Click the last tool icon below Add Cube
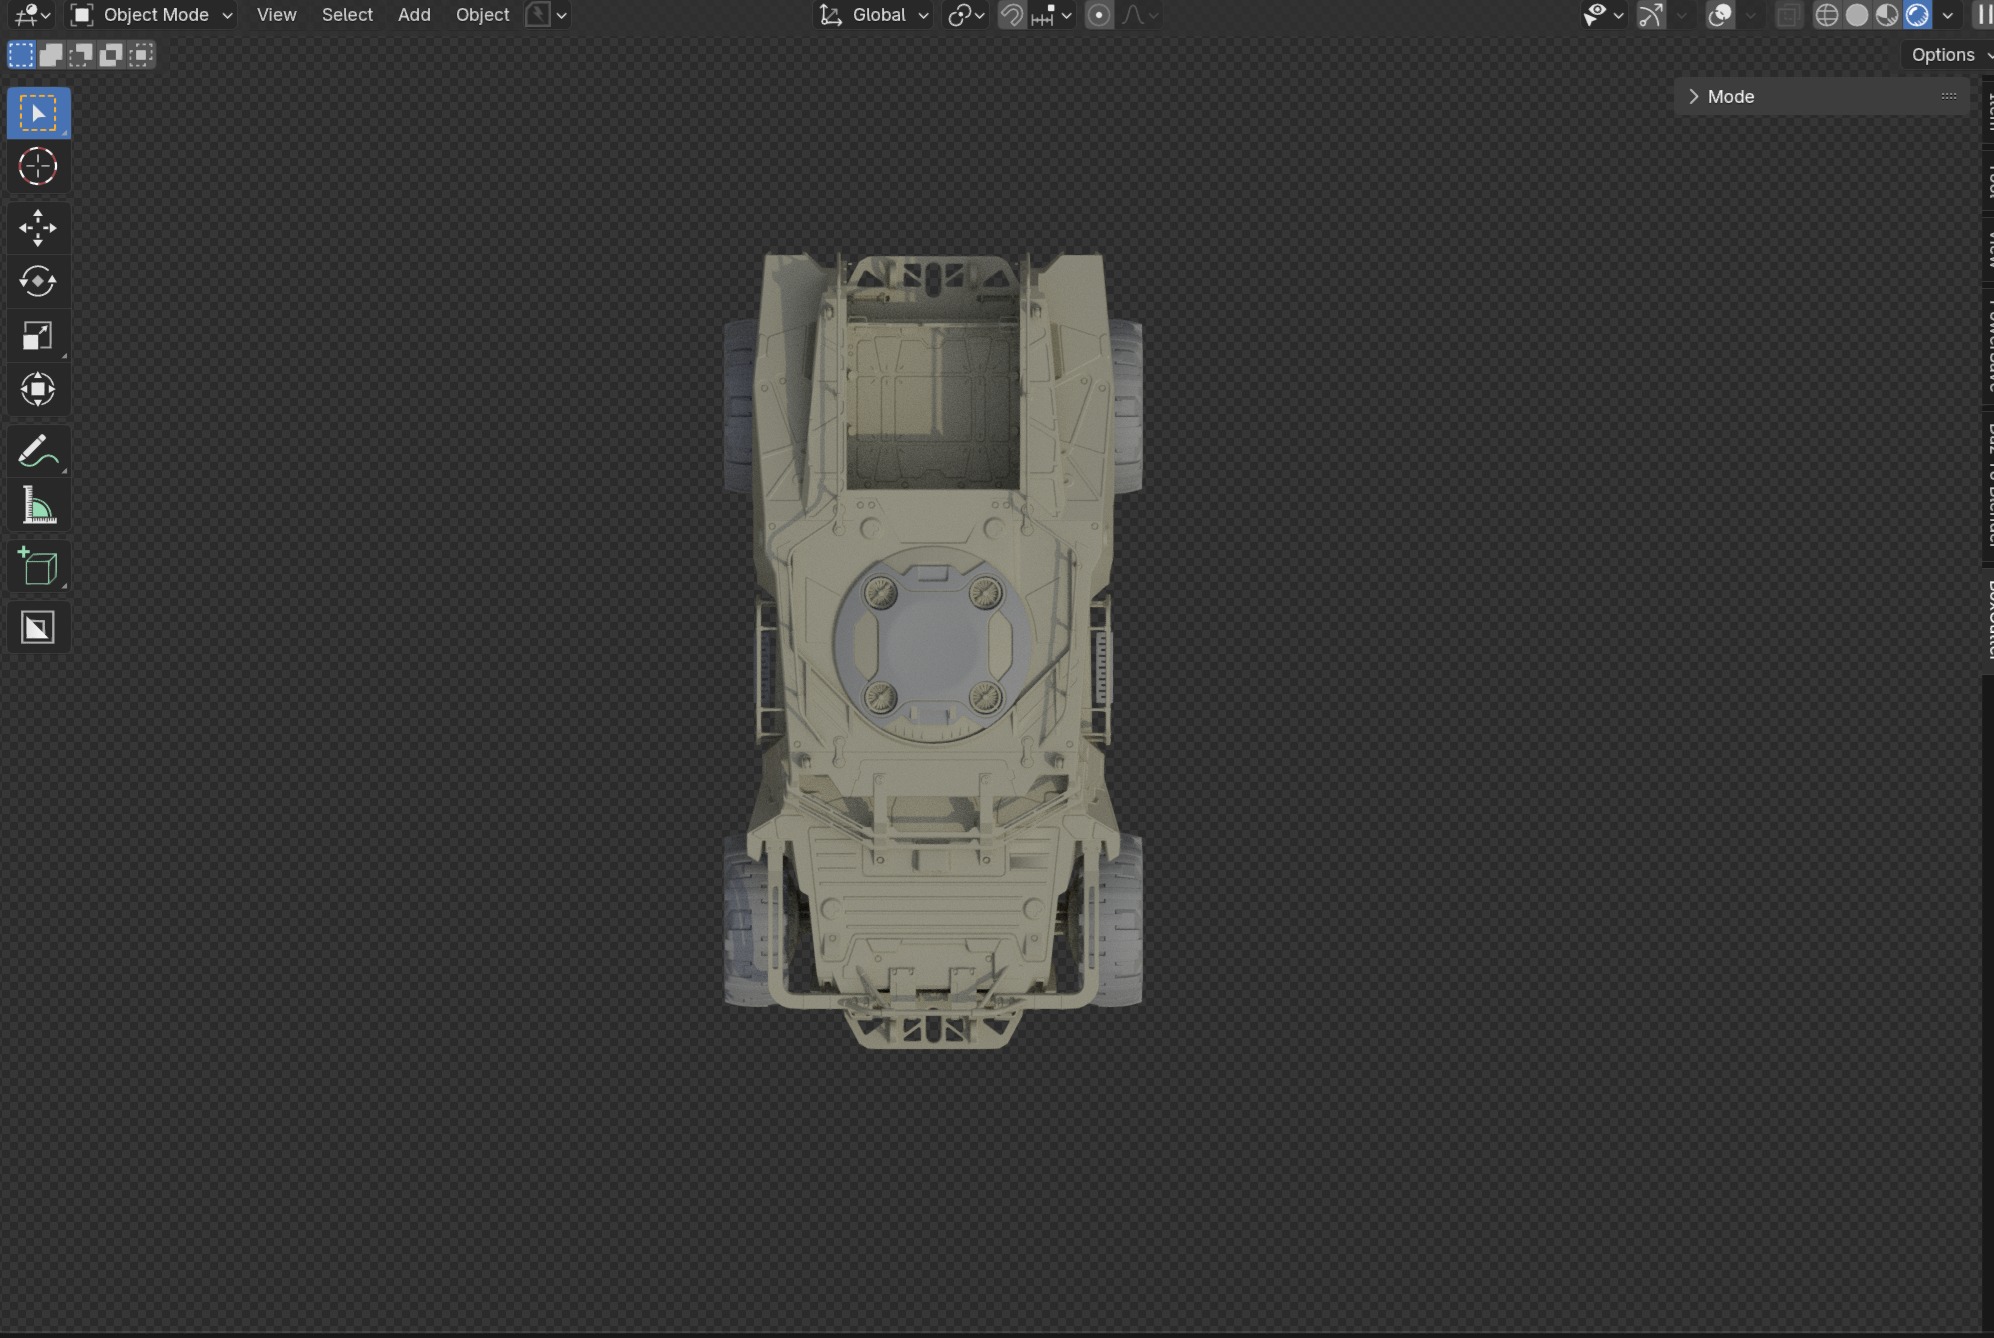Image resolution: width=1994 pixels, height=1338 pixels. click(x=38, y=627)
